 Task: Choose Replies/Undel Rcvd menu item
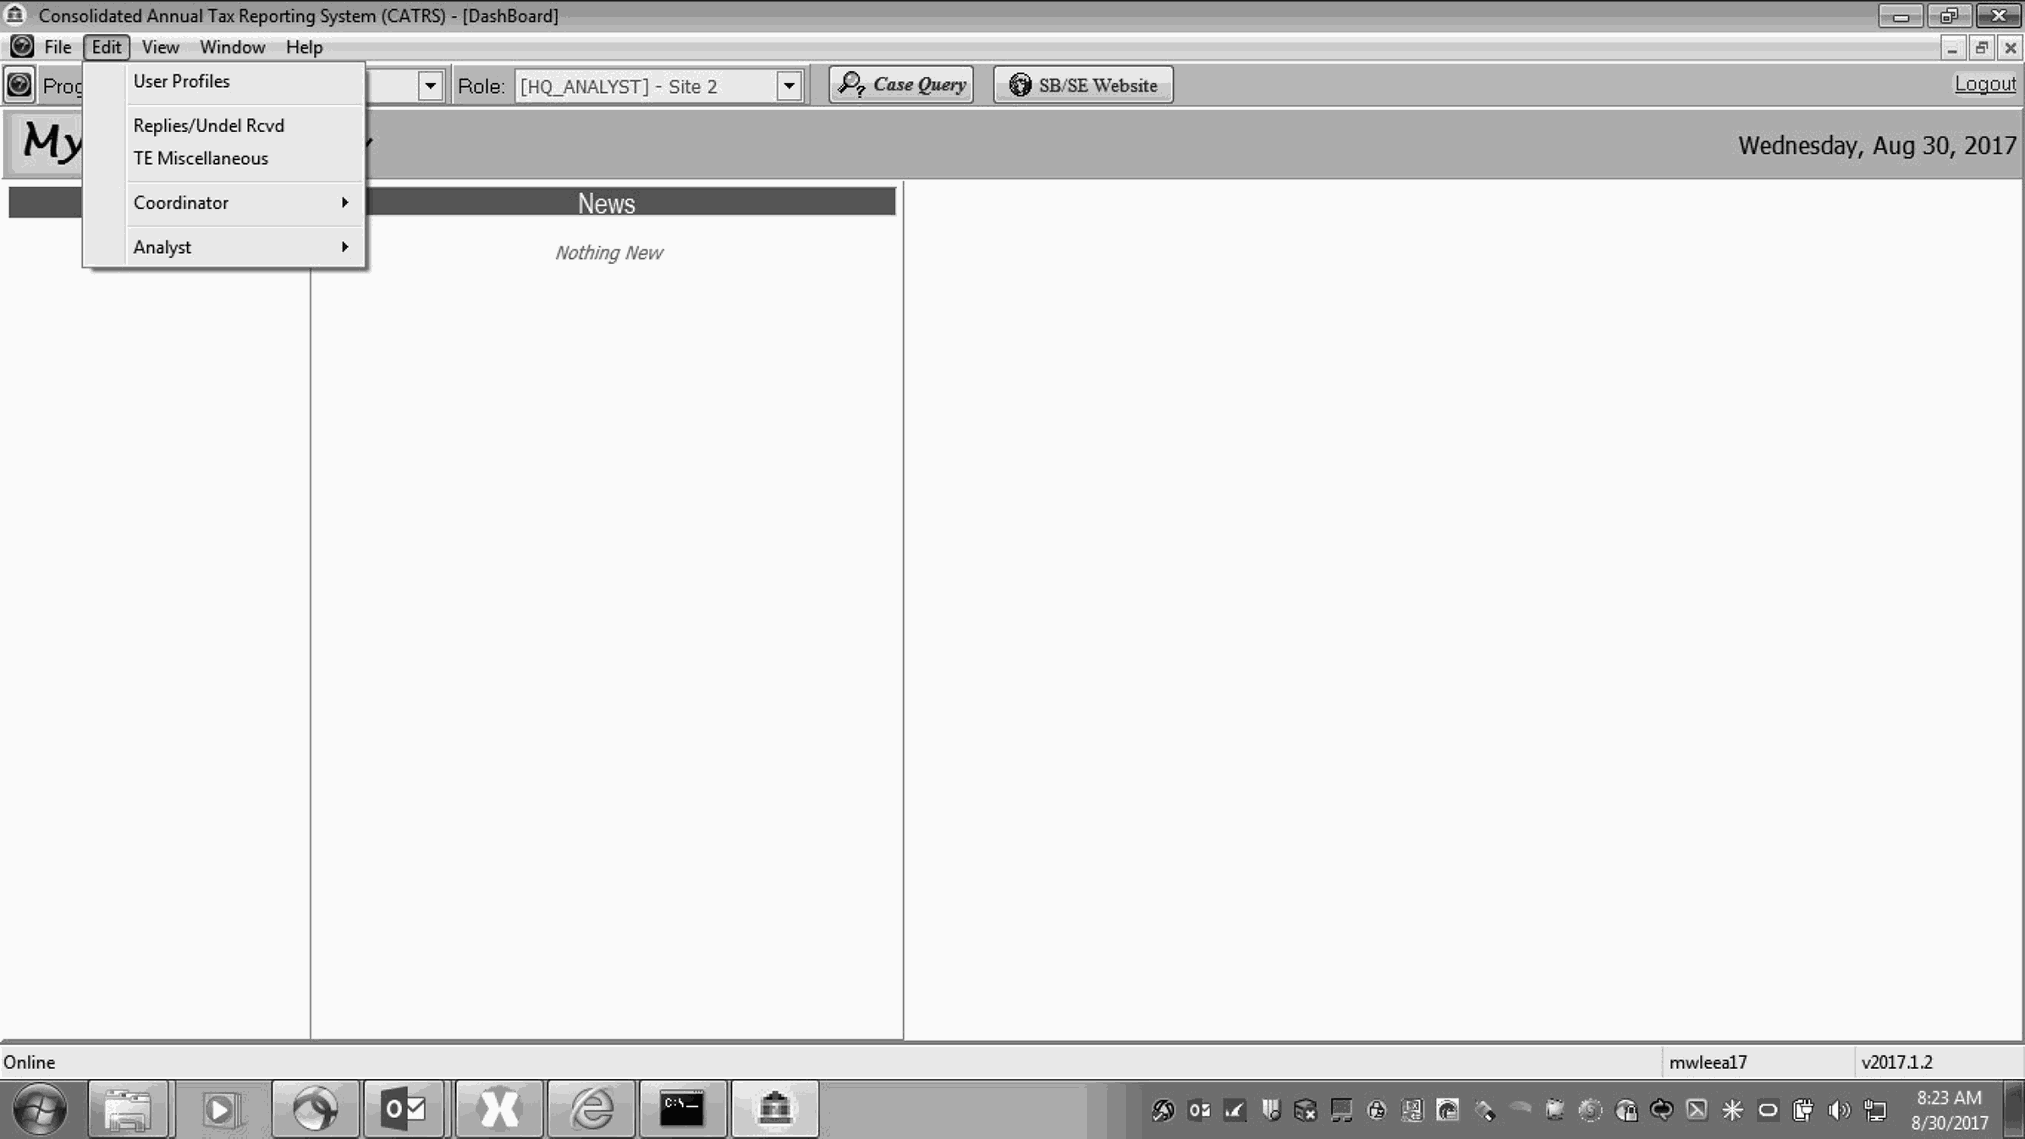(209, 125)
